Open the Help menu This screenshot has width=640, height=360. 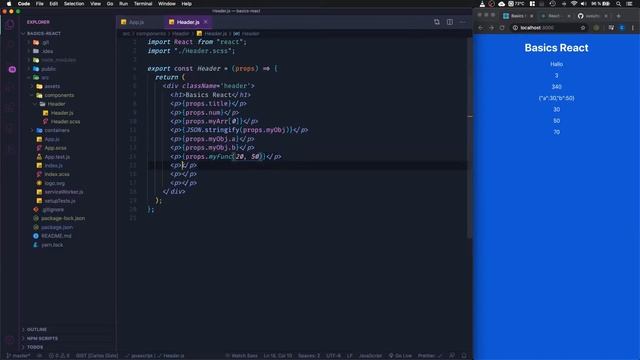[187, 4]
